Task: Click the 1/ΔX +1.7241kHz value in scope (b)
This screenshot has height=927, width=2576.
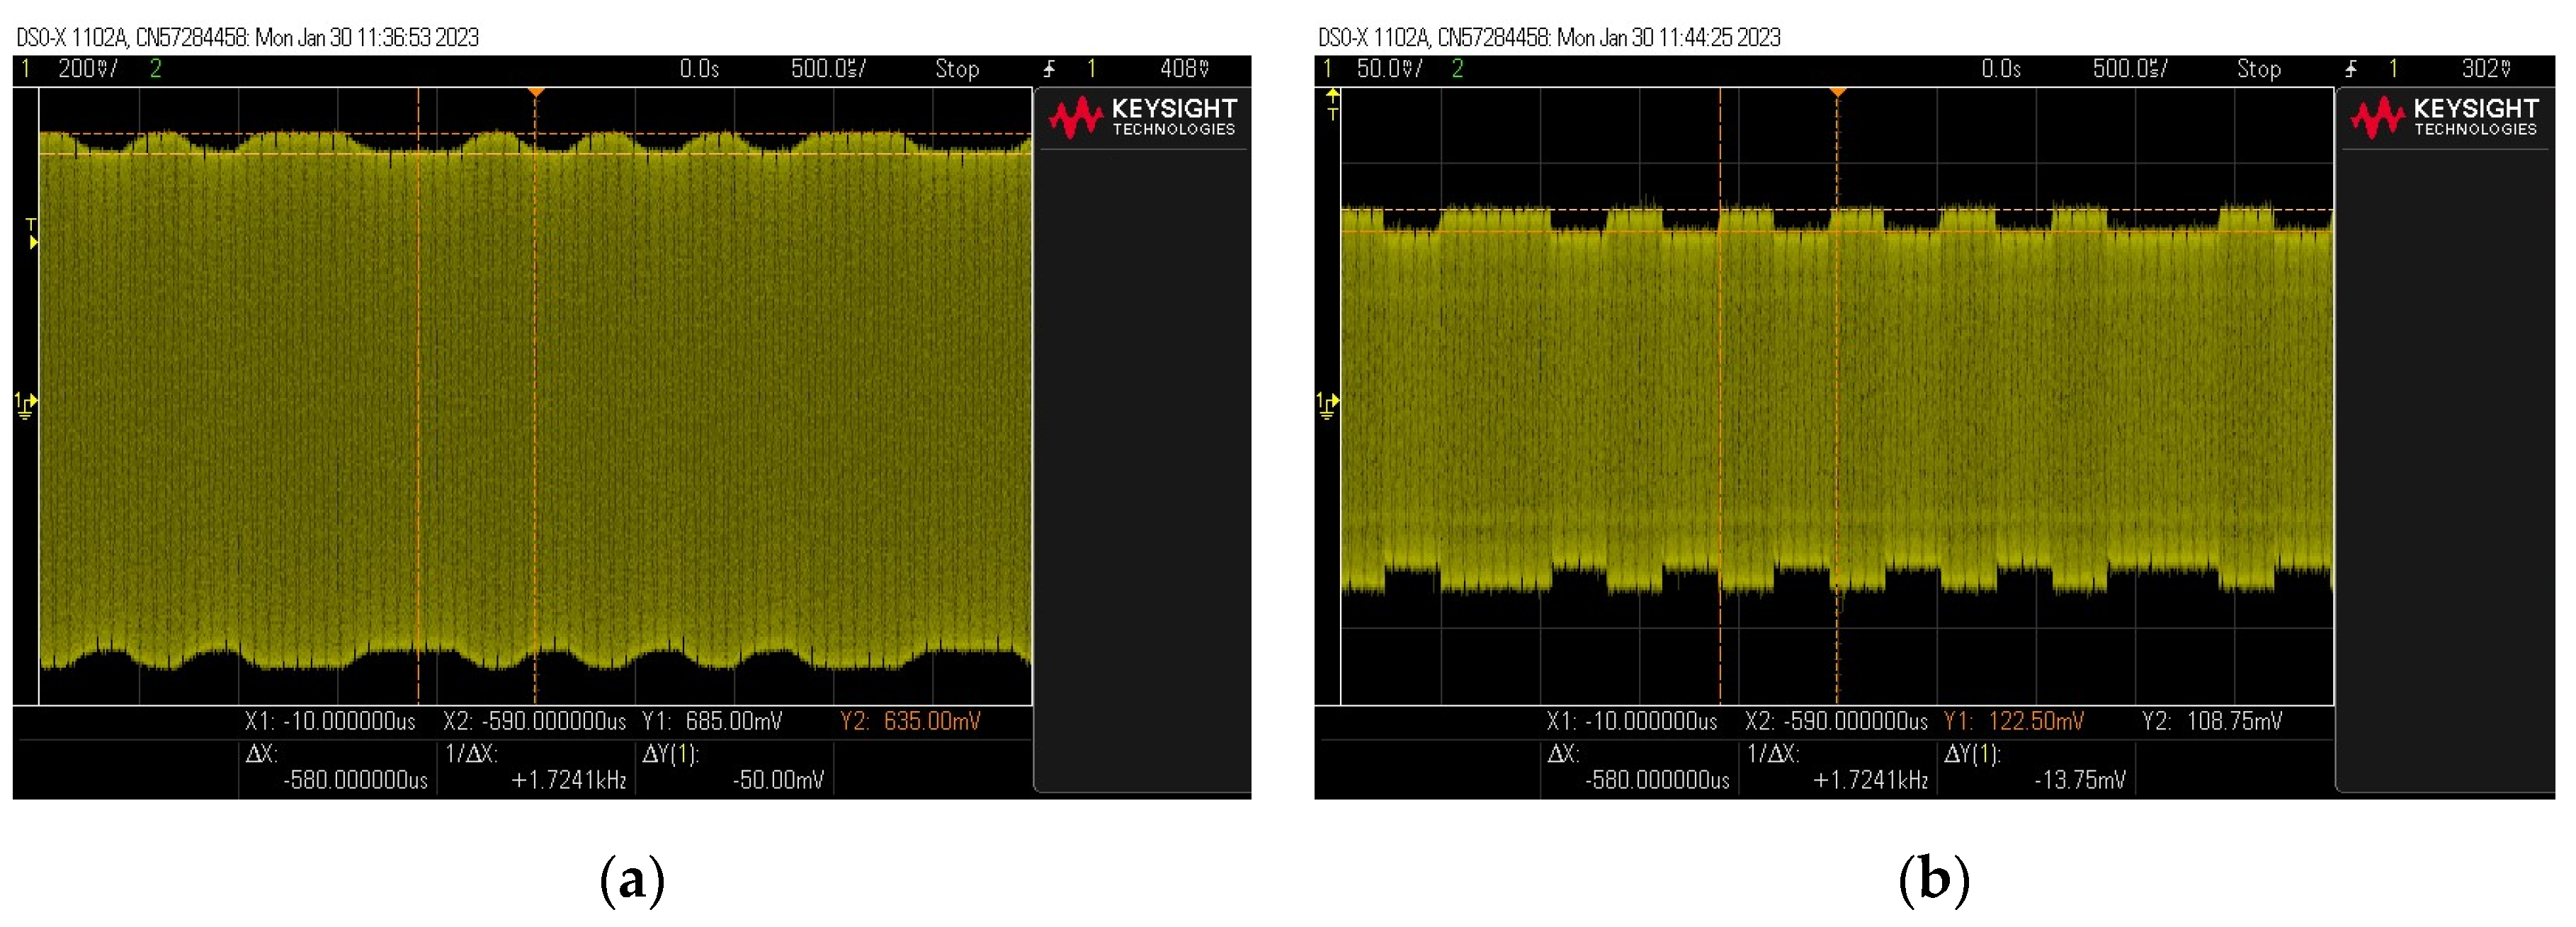Action: (1871, 780)
